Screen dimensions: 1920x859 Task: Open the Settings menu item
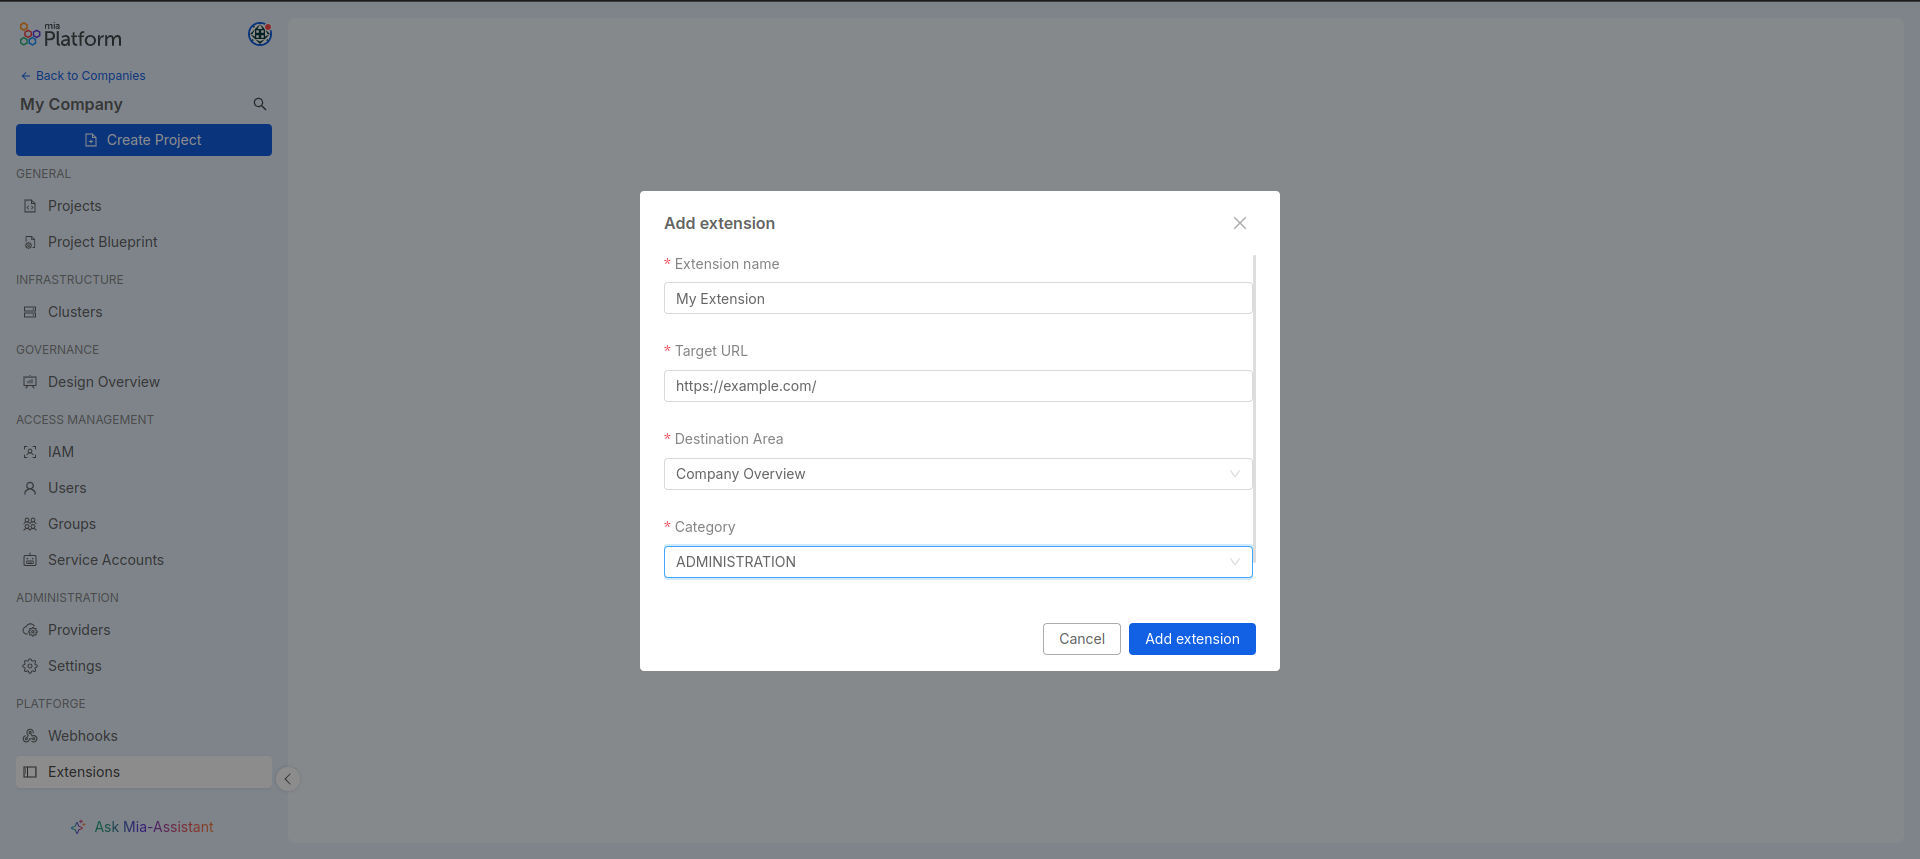pos(144,666)
